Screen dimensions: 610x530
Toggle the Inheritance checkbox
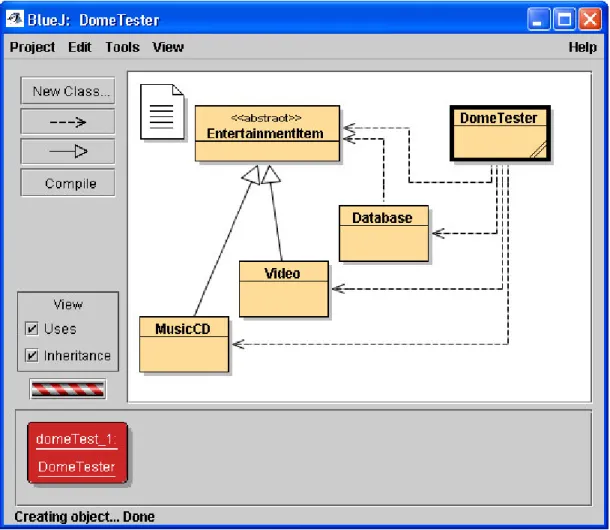click(x=32, y=355)
